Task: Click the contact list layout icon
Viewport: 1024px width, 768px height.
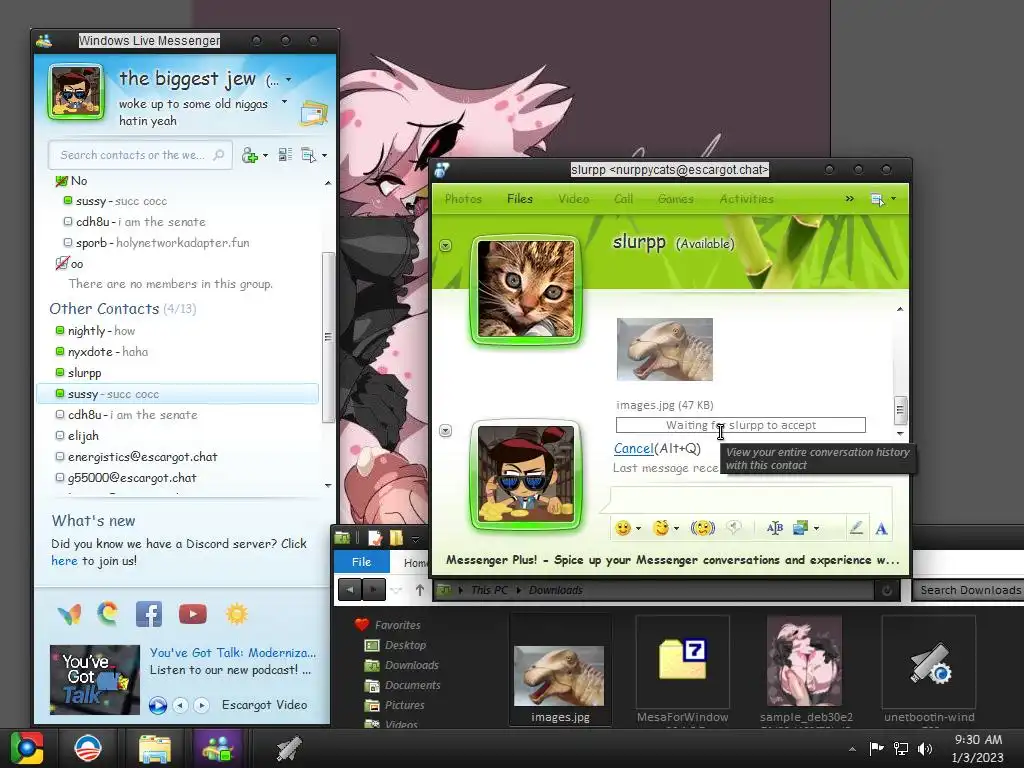Action: pyautogui.click(x=285, y=155)
